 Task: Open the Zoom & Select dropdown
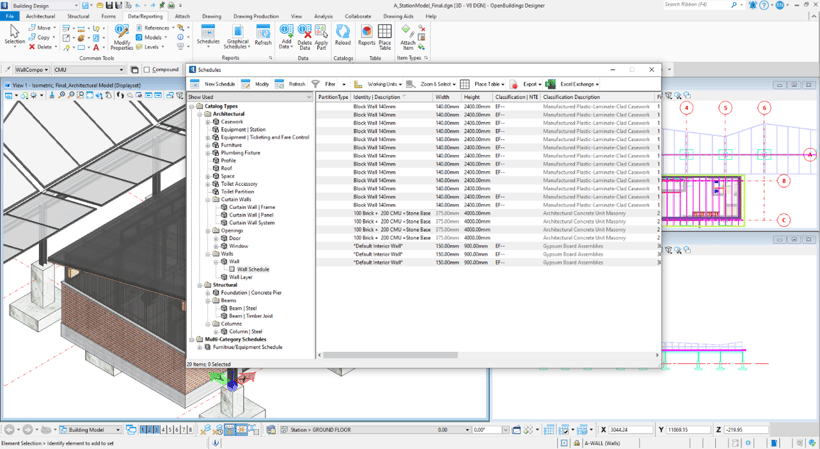click(x=431, y=84)
